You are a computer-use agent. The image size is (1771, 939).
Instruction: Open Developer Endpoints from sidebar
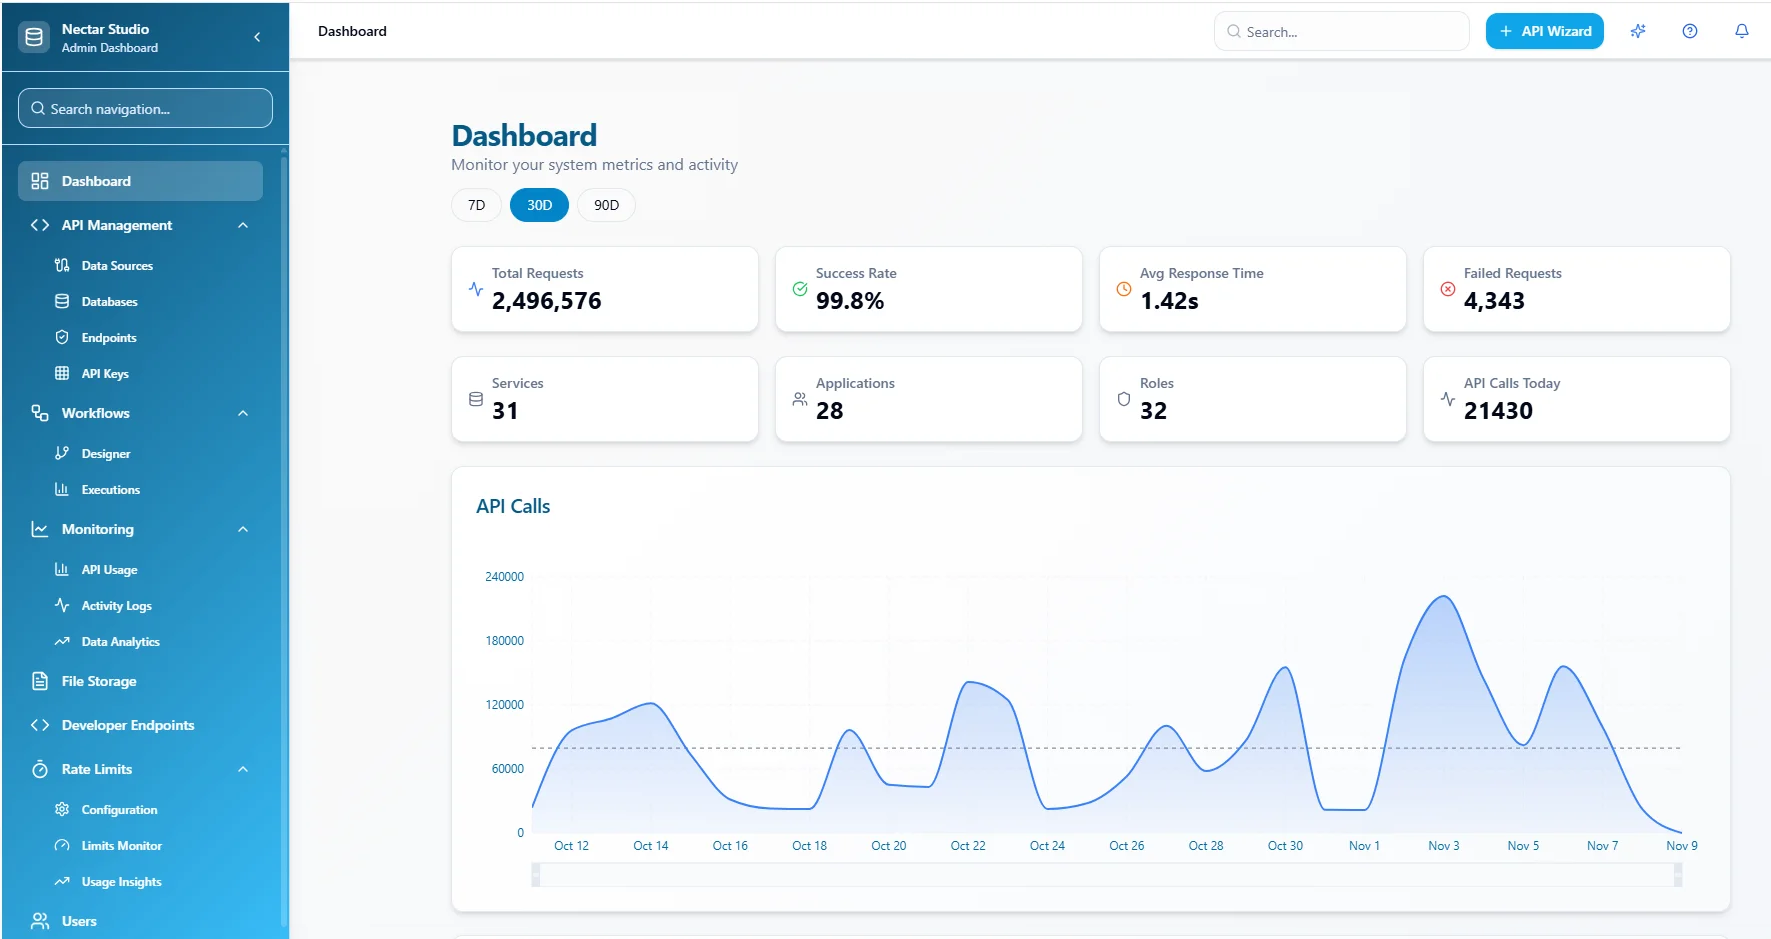[x=127, y=725]
